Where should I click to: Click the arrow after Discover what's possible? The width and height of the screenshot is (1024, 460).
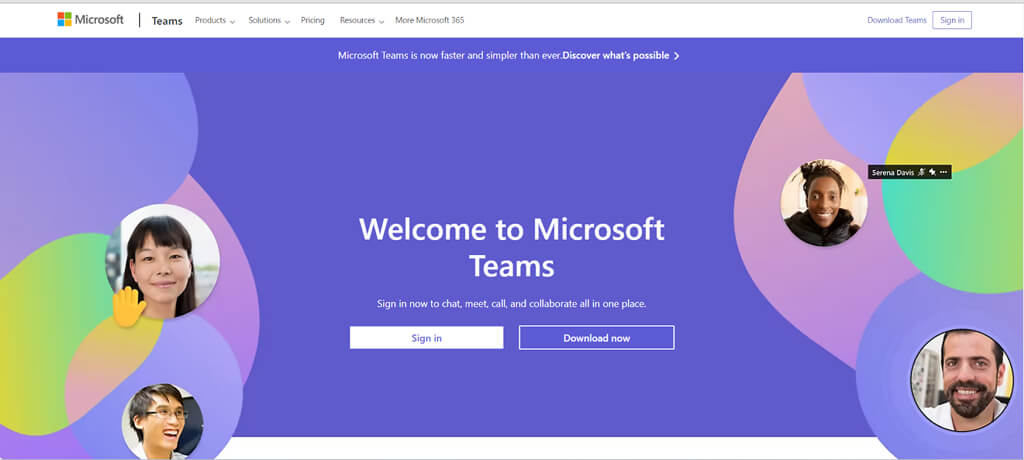click(677, 56)
